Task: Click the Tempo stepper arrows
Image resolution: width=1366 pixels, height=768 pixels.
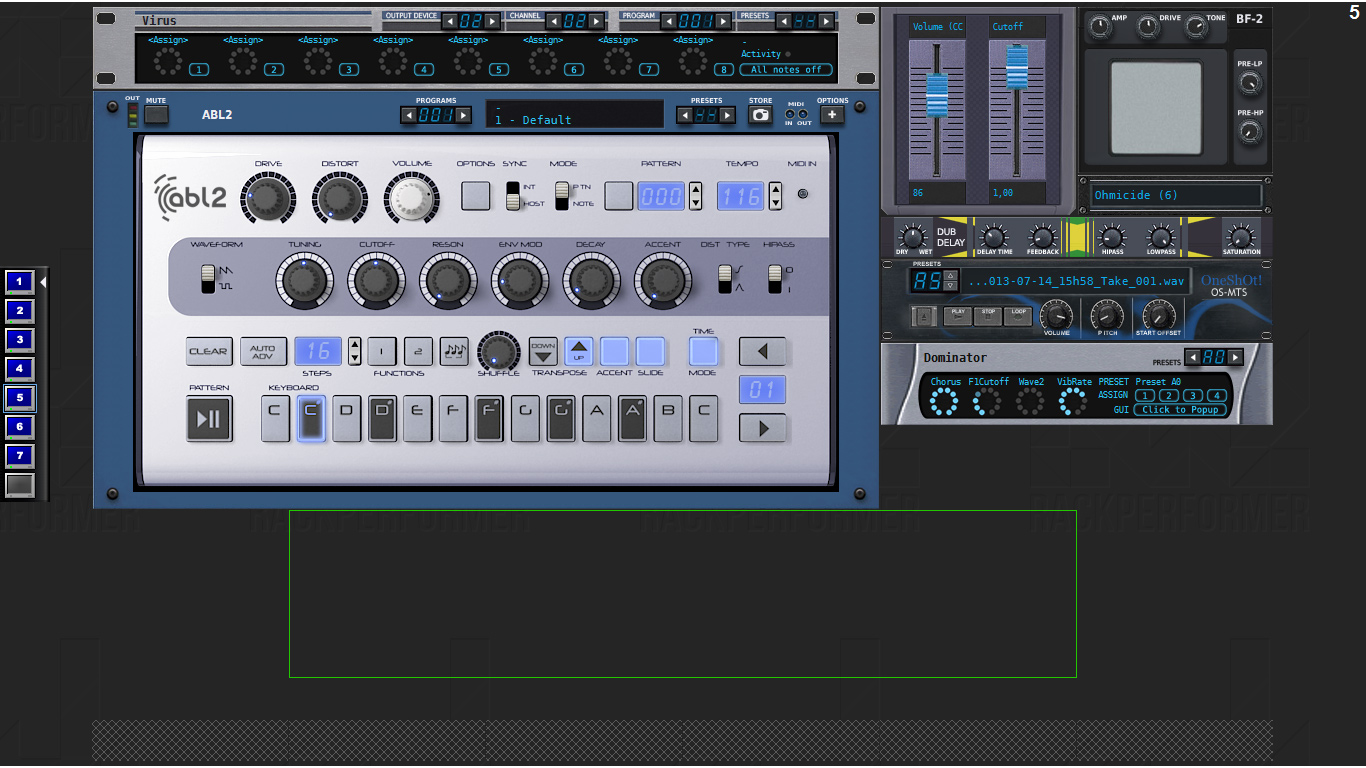Action: point(775,196)
